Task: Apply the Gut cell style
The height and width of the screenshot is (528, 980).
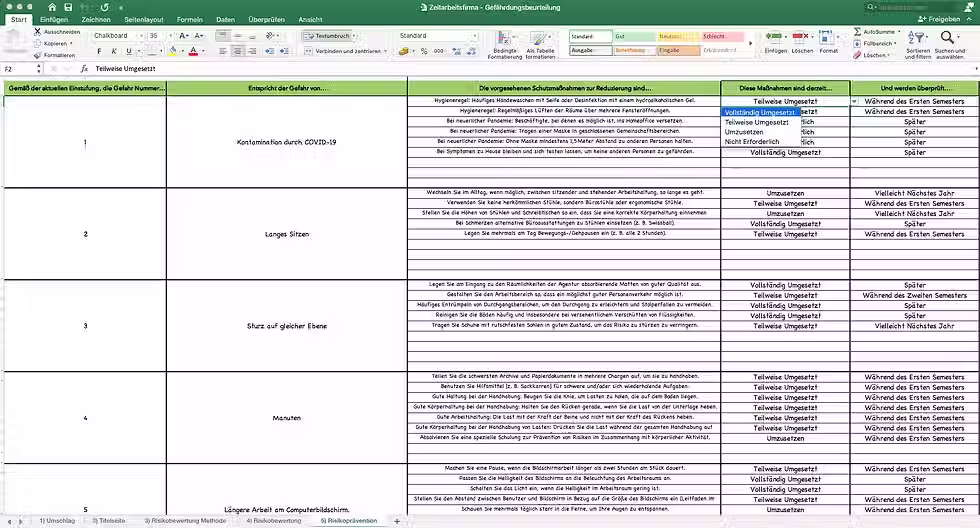Action: coord(634,36)
